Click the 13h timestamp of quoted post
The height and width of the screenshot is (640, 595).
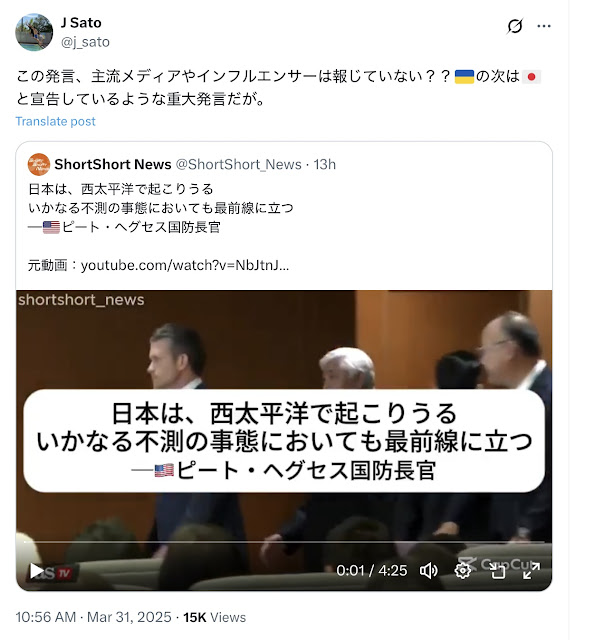click(324, 164)
